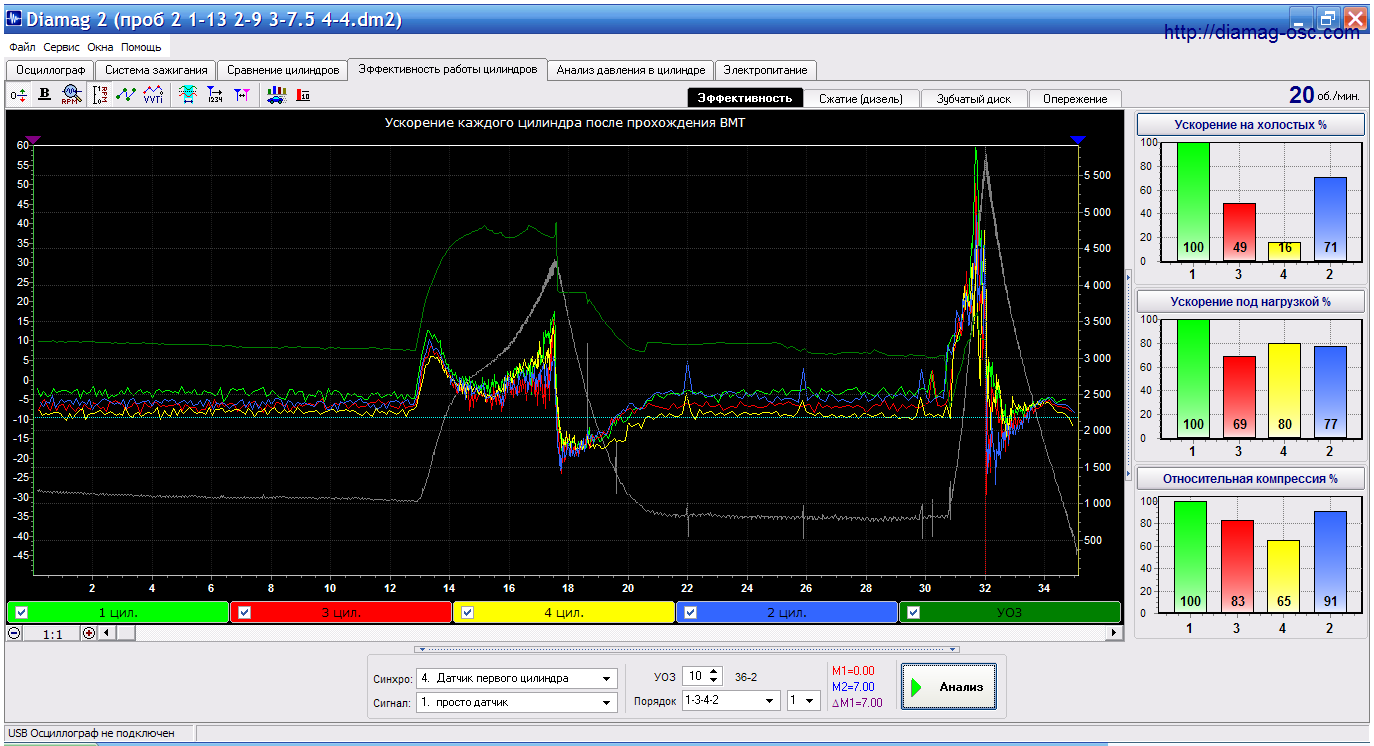Click the Анализ button

[948, 687]
